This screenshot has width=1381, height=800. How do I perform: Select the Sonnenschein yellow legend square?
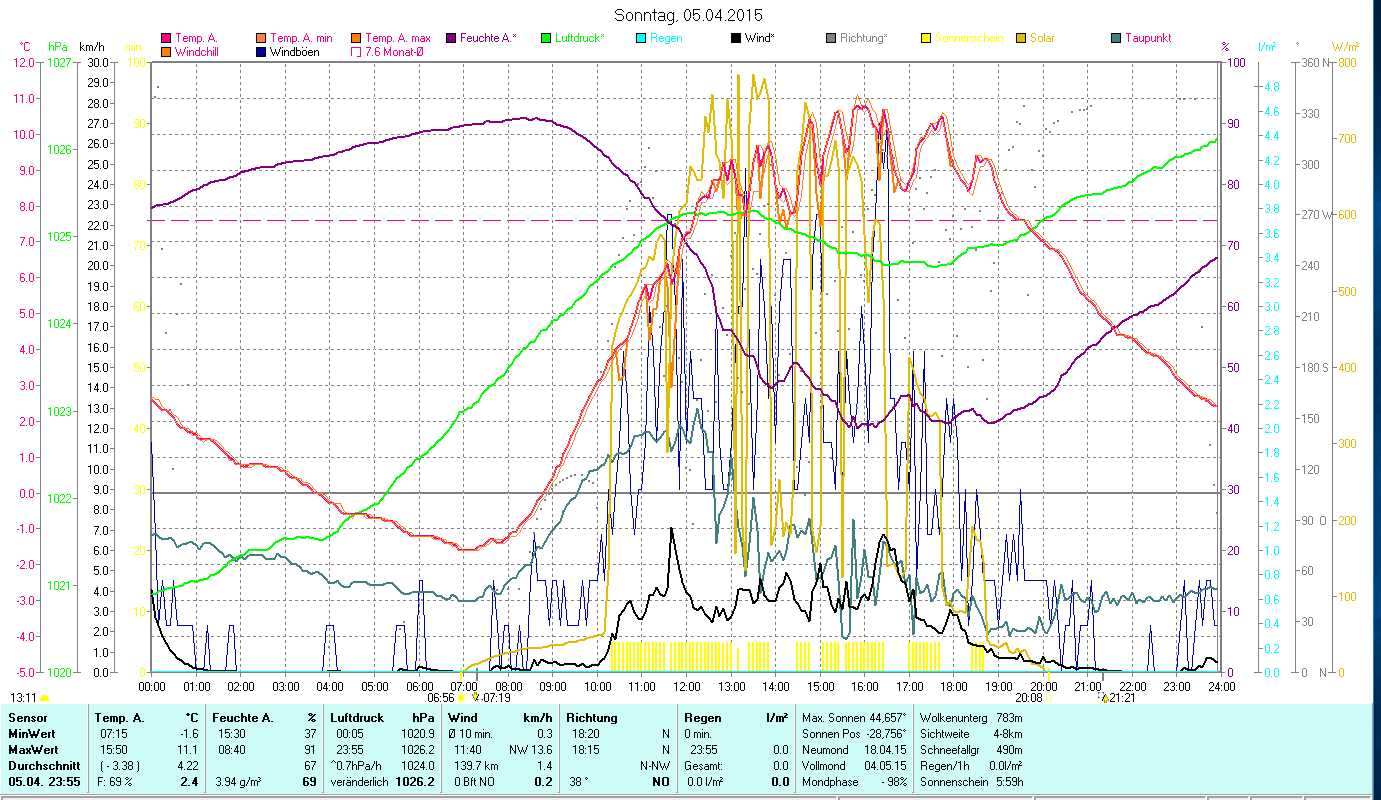click(926, 38)
